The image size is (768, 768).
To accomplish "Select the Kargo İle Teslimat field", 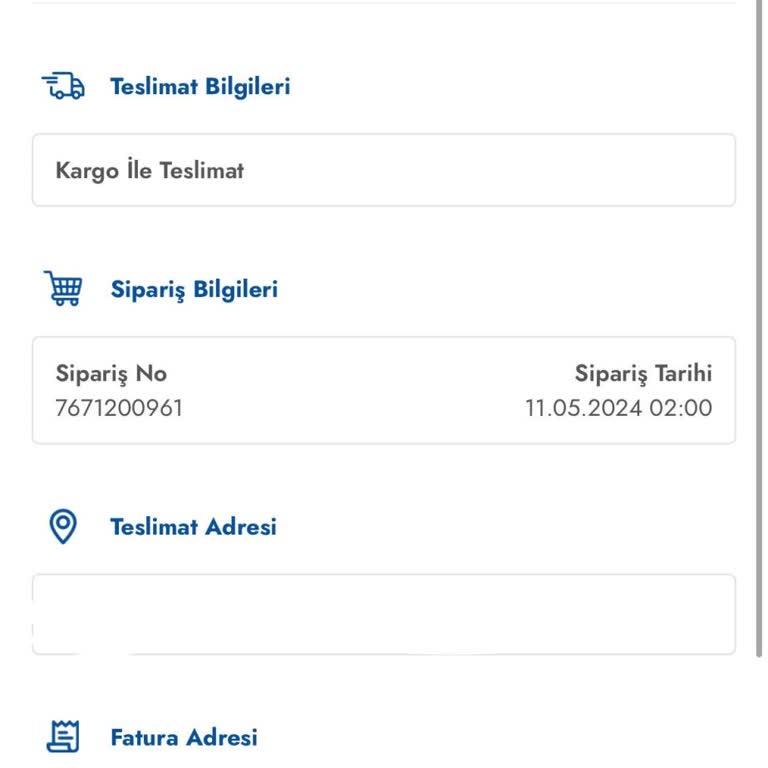I will tap(150, 170).
